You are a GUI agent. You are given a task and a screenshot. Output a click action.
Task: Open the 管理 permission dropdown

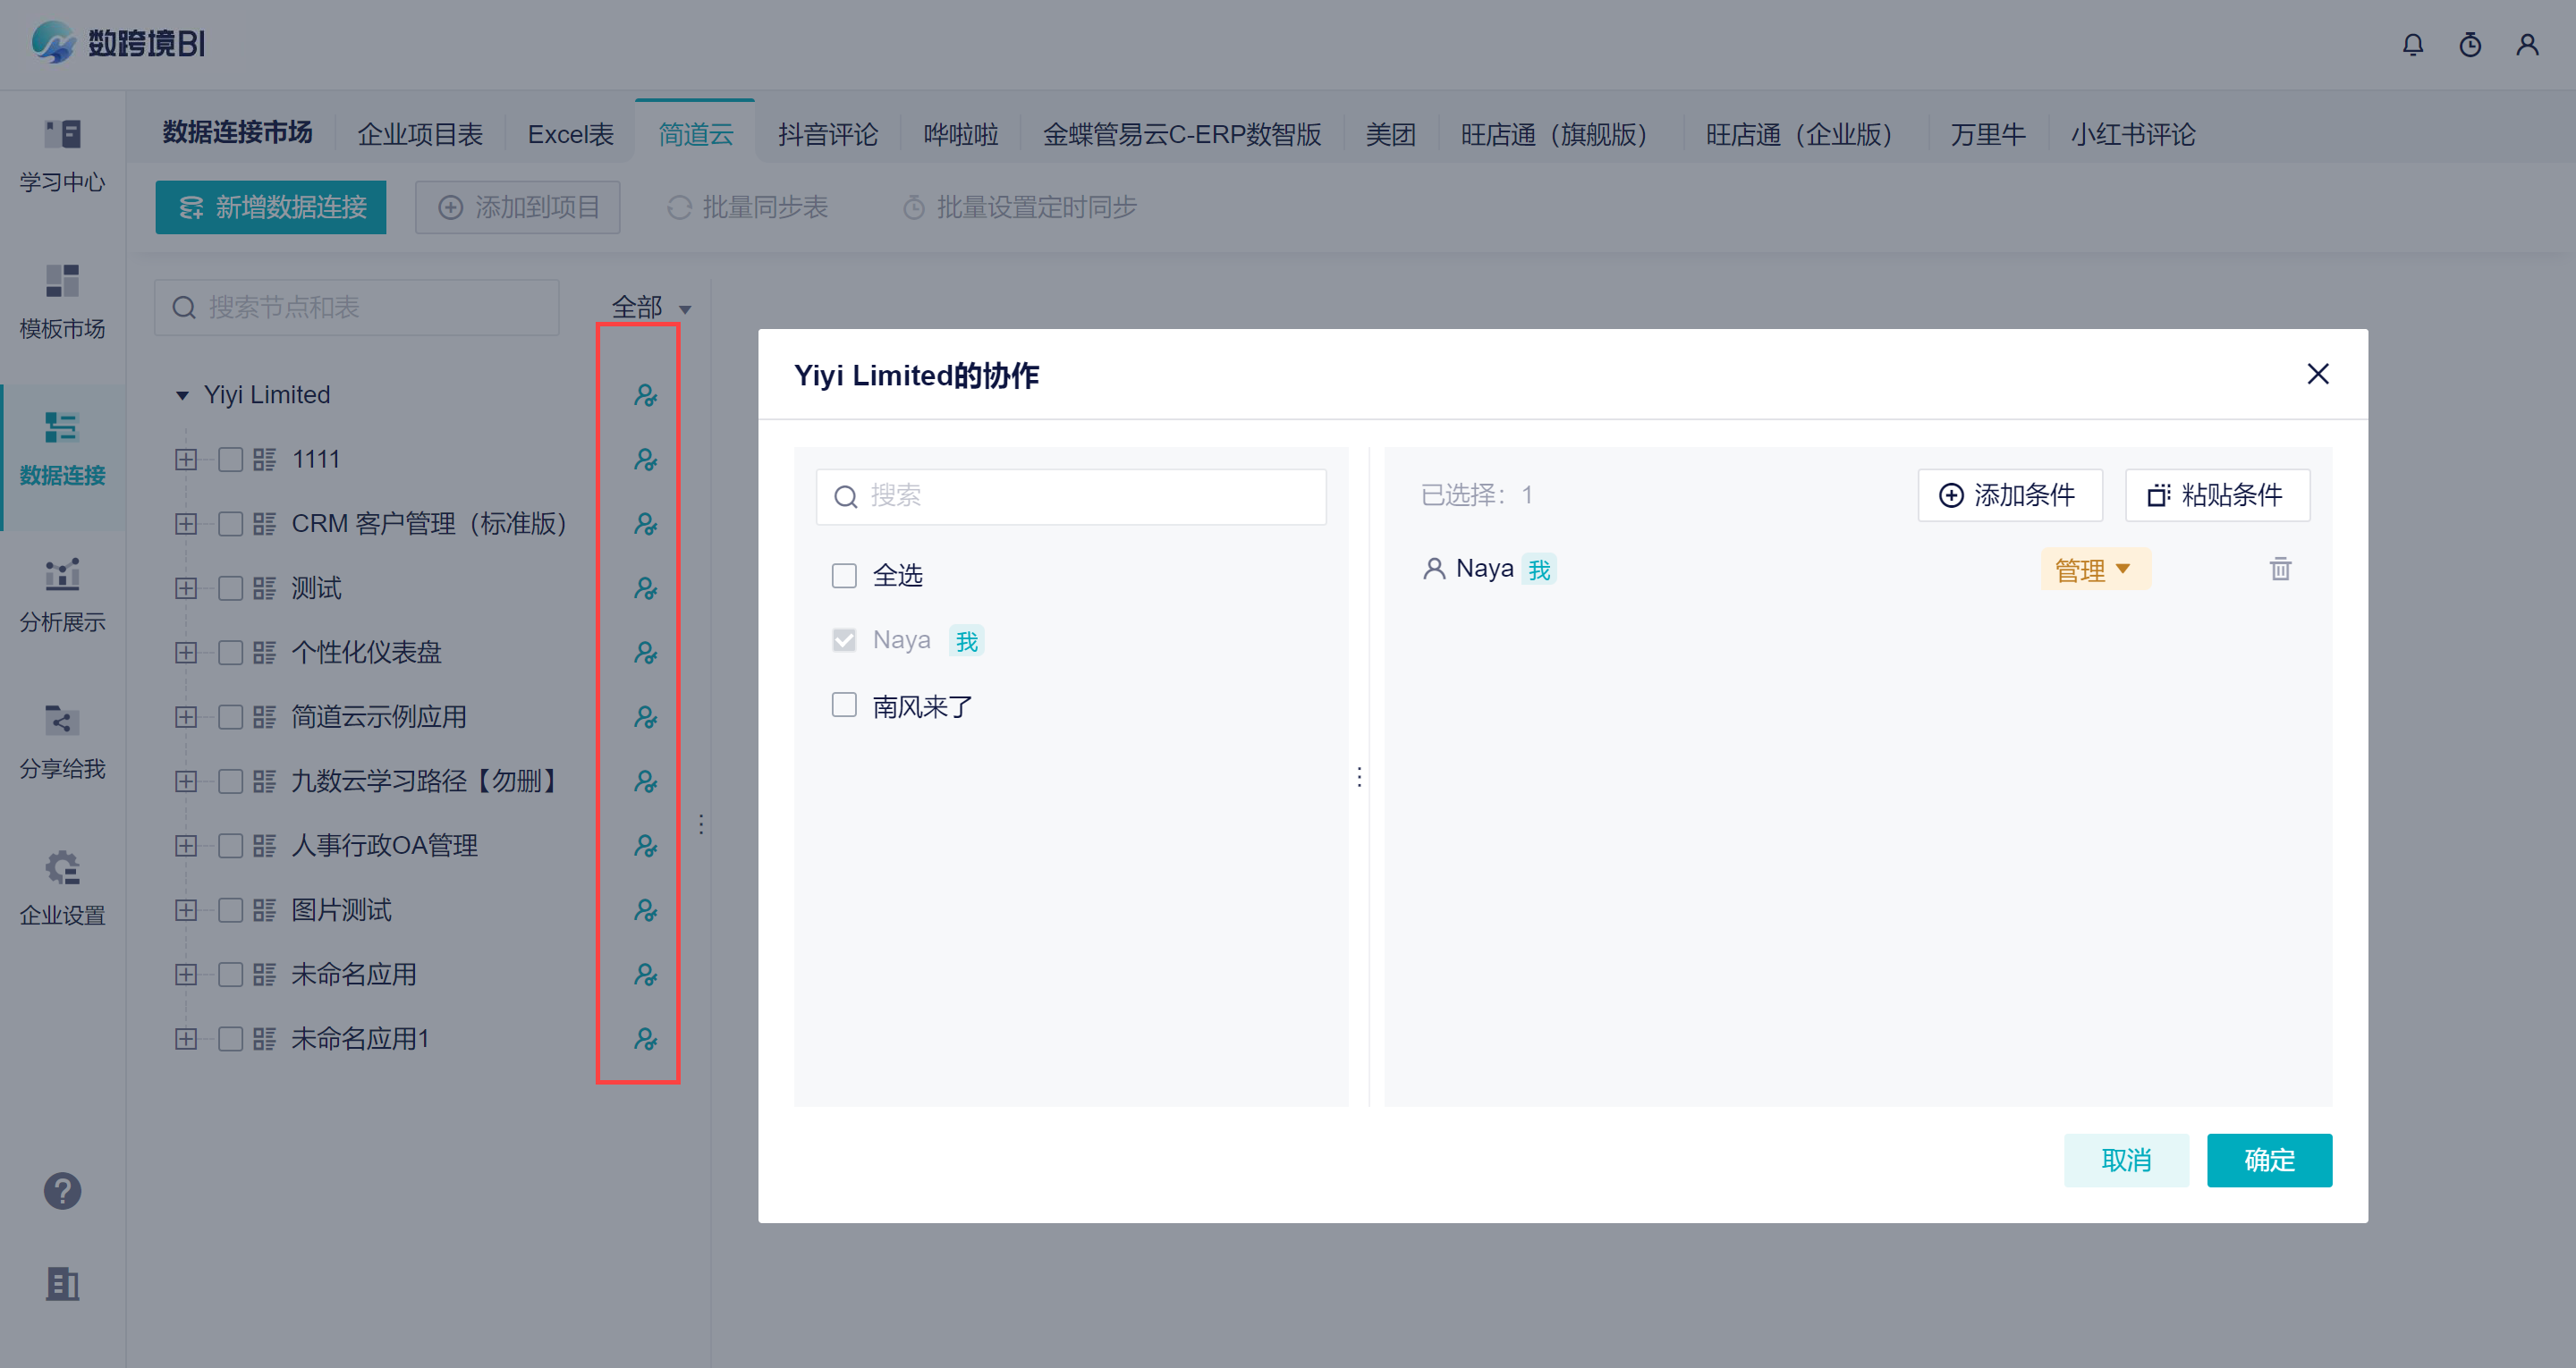click(2094, 569)
